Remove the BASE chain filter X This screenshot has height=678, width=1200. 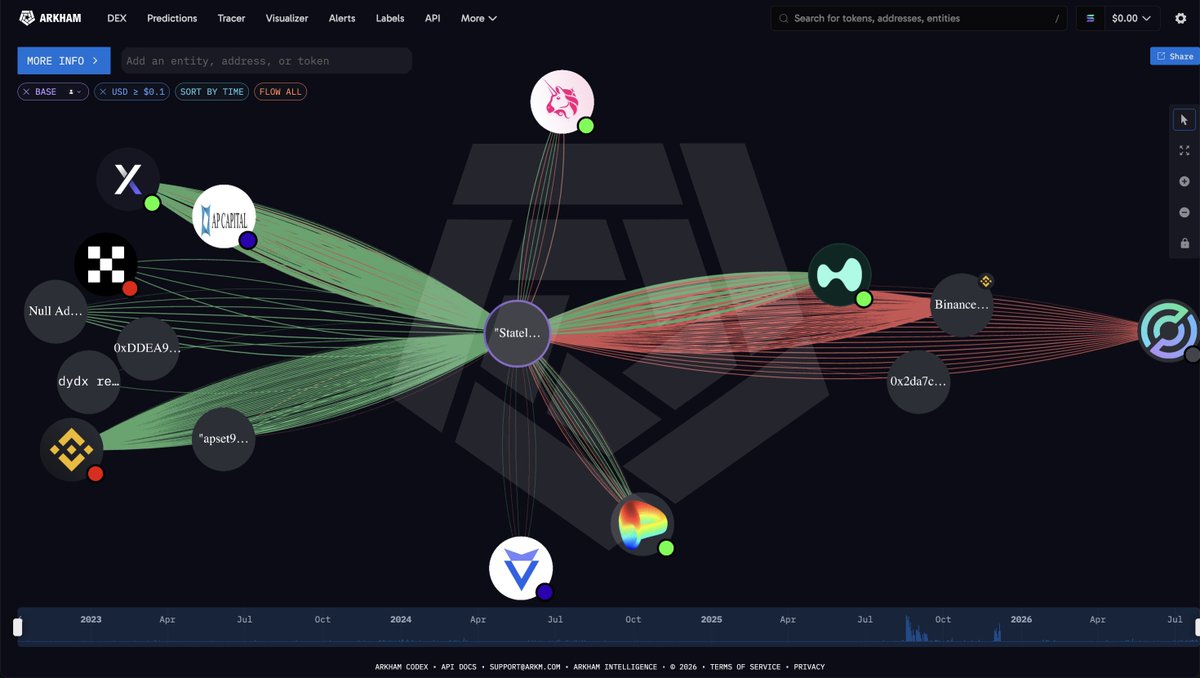pos(26,92)
